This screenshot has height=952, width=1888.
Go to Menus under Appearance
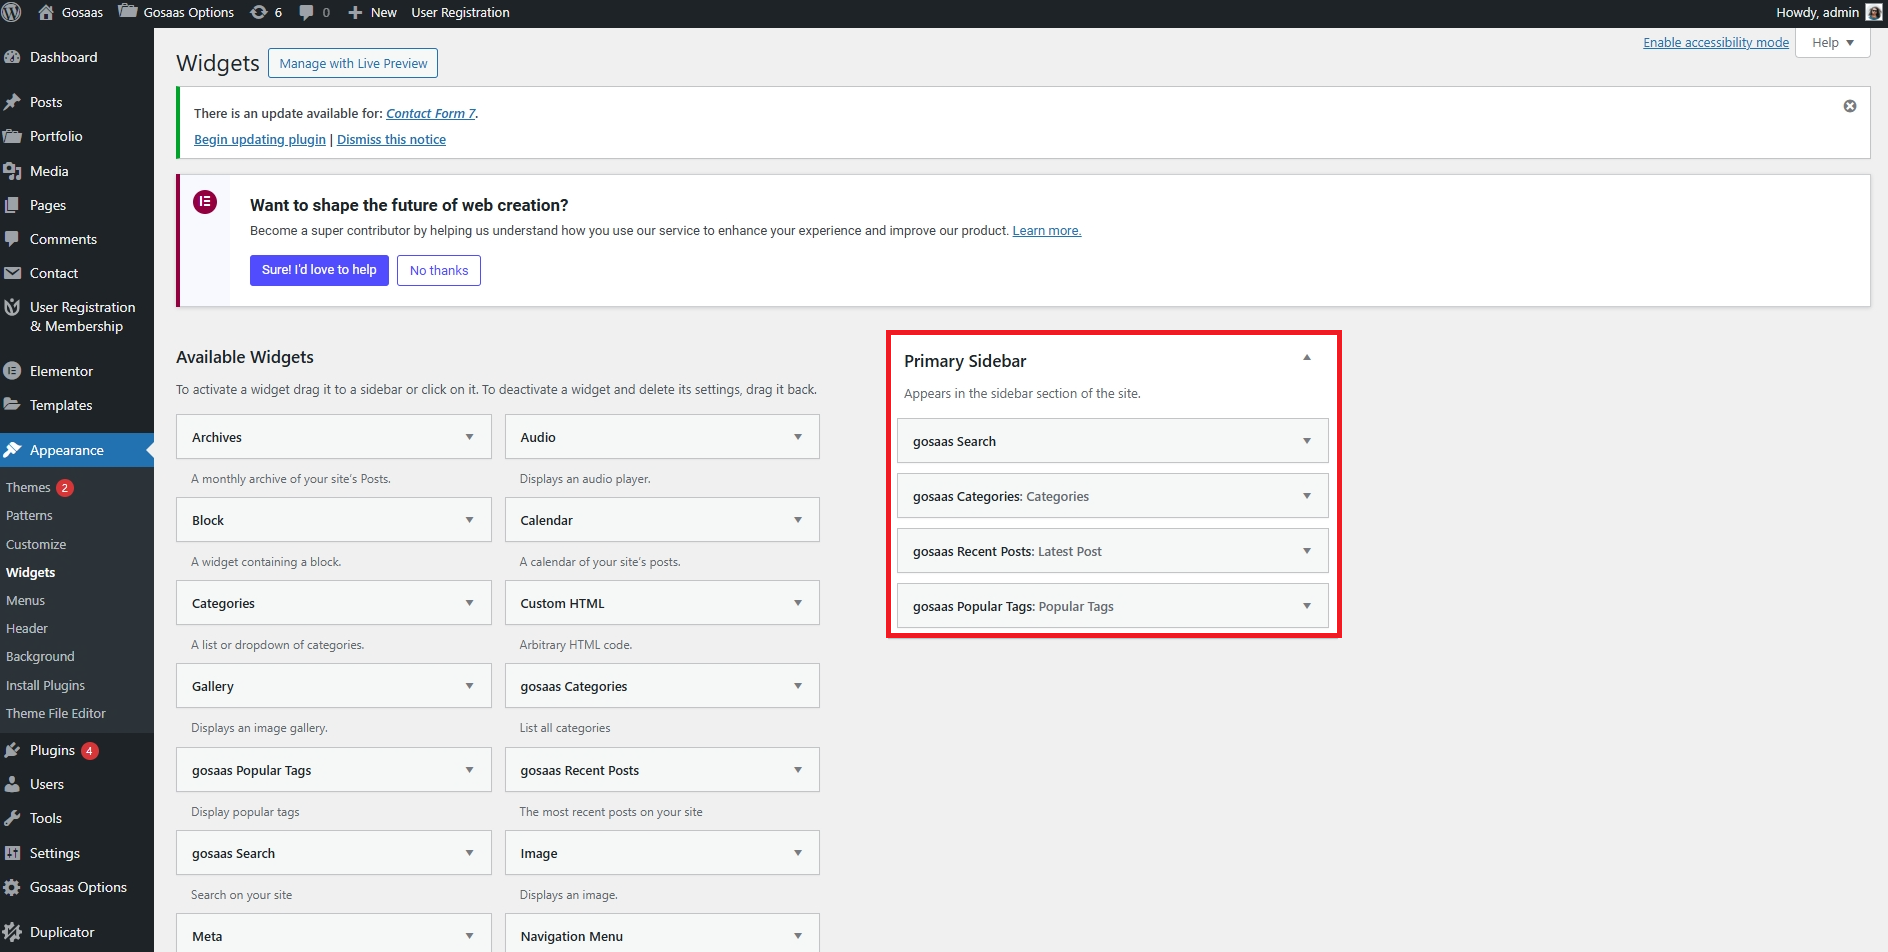tap(26, 600)
